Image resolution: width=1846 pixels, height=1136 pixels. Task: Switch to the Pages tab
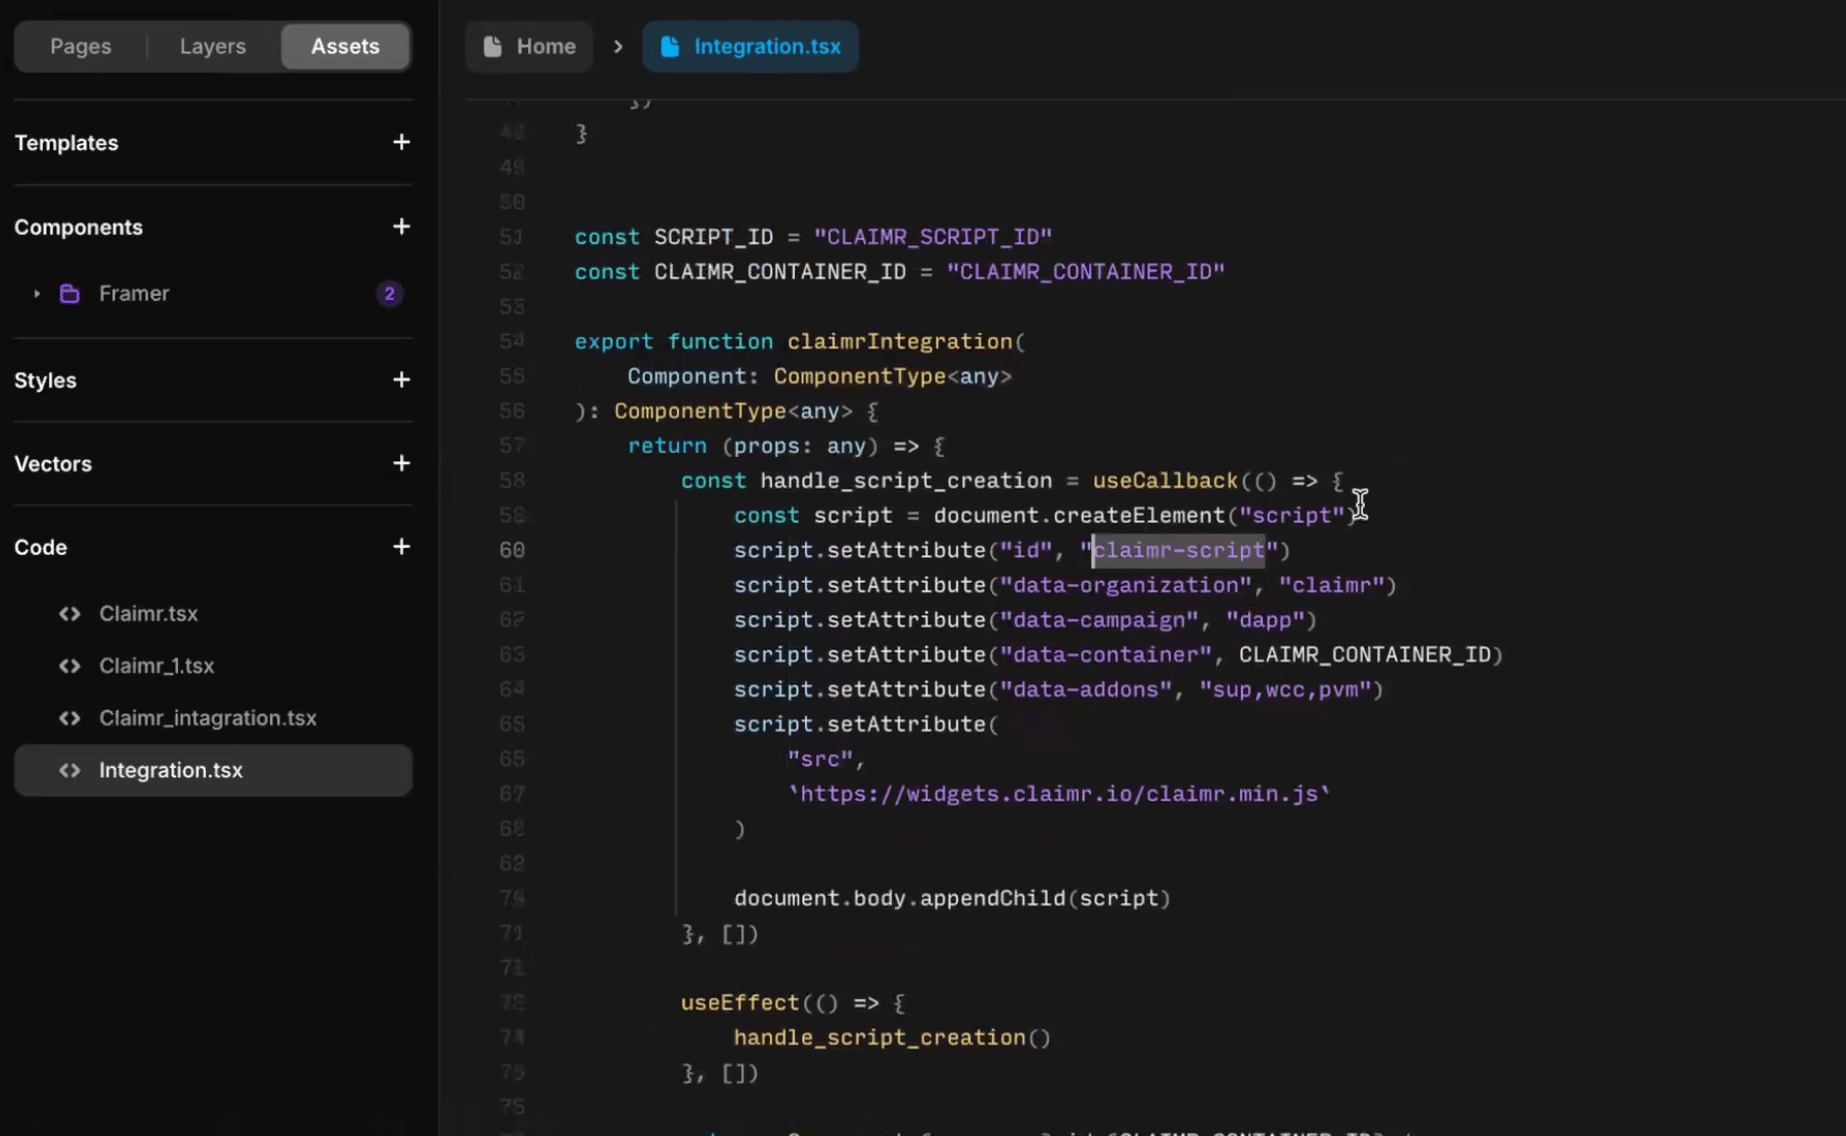(81, 46)
